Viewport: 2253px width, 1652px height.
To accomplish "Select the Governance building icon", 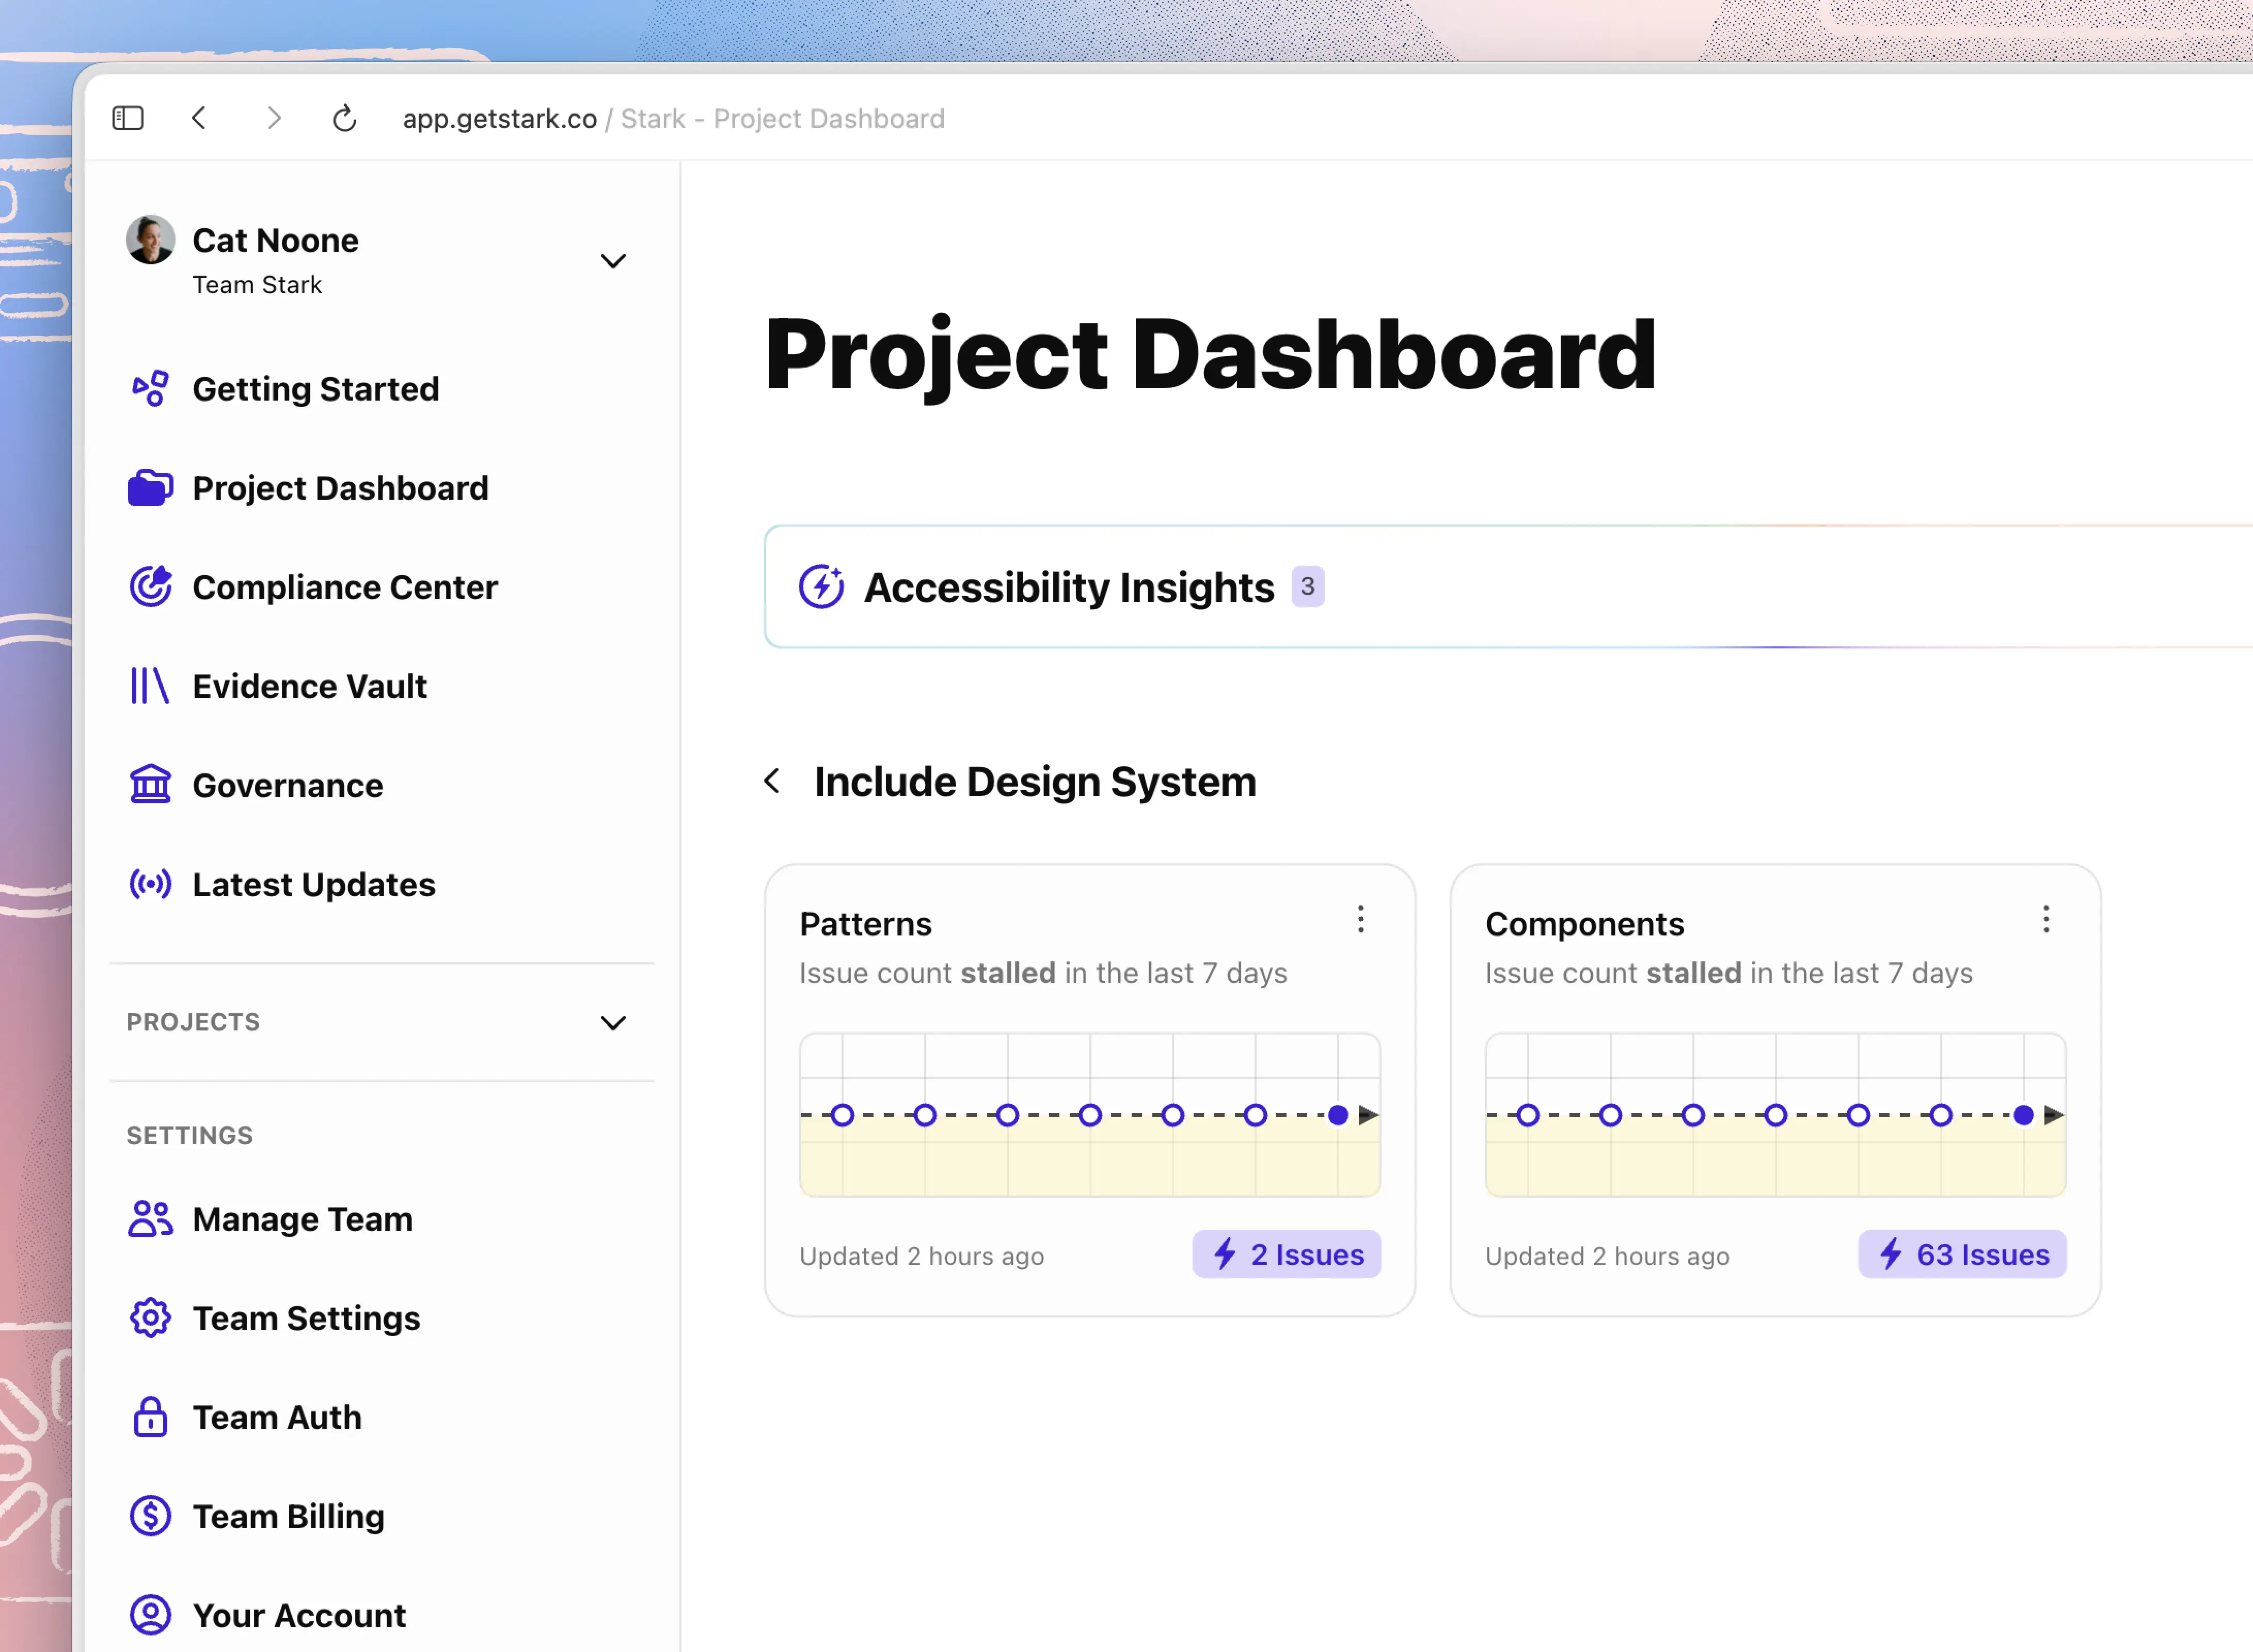I will 150,785.
